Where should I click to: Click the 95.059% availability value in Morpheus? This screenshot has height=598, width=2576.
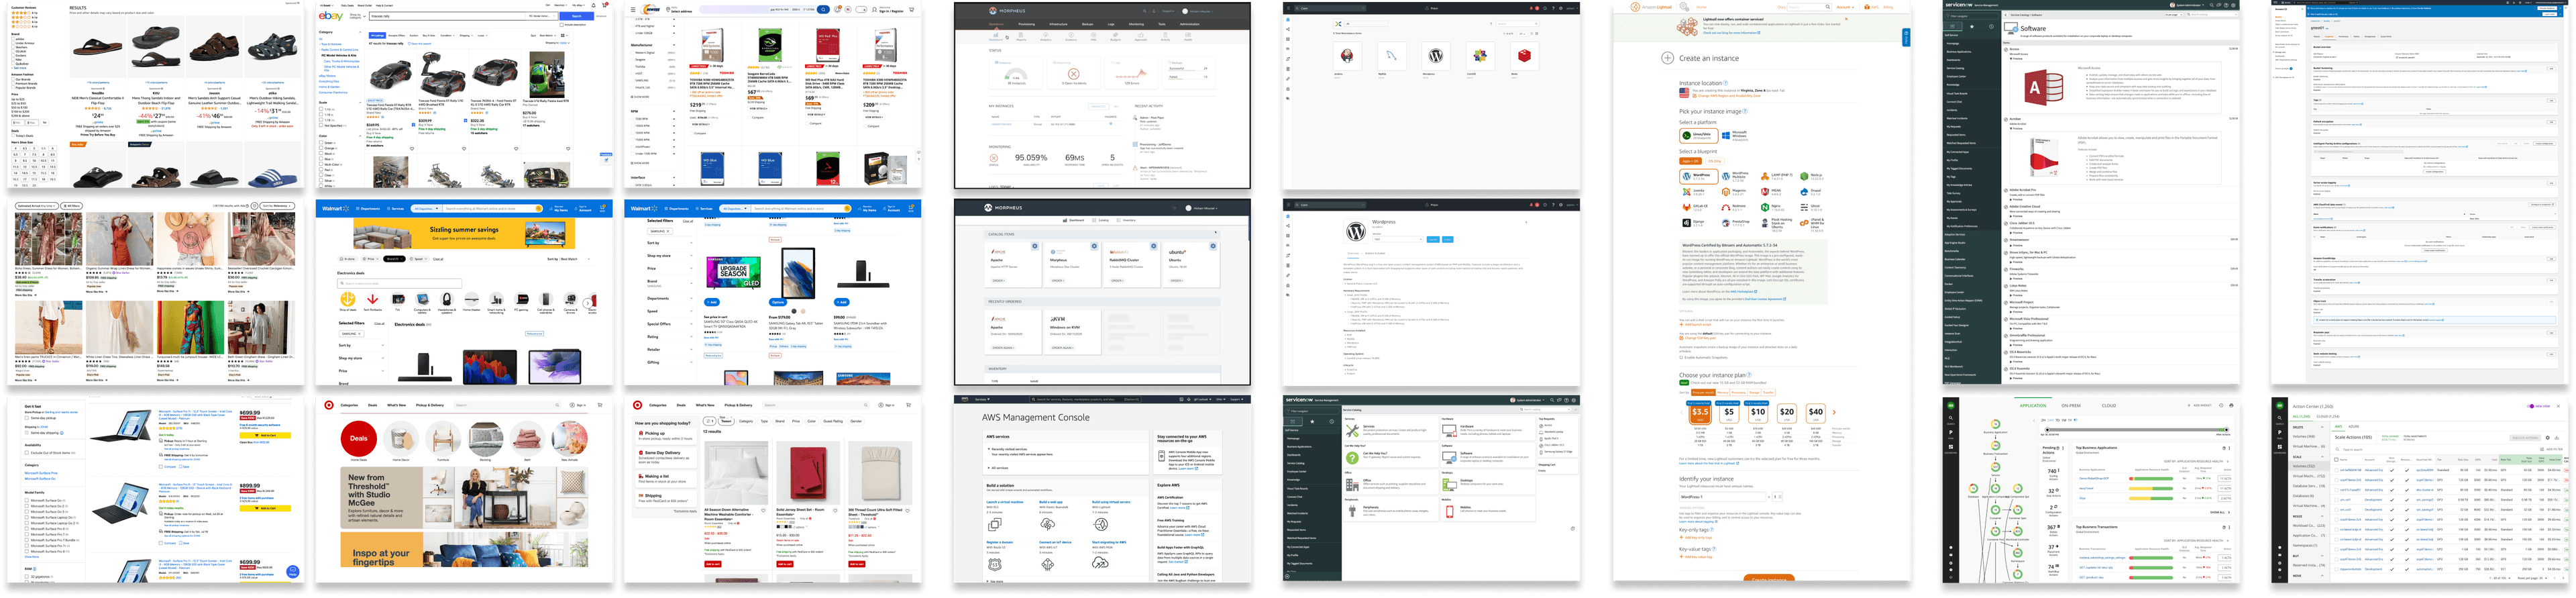pos(1030,158)
